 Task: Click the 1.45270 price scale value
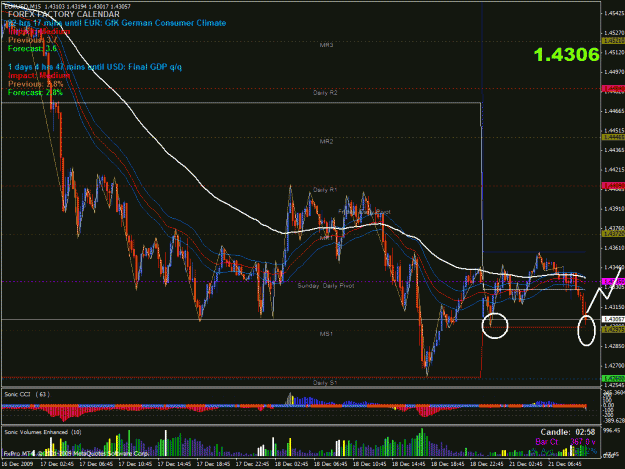point(614,33)
